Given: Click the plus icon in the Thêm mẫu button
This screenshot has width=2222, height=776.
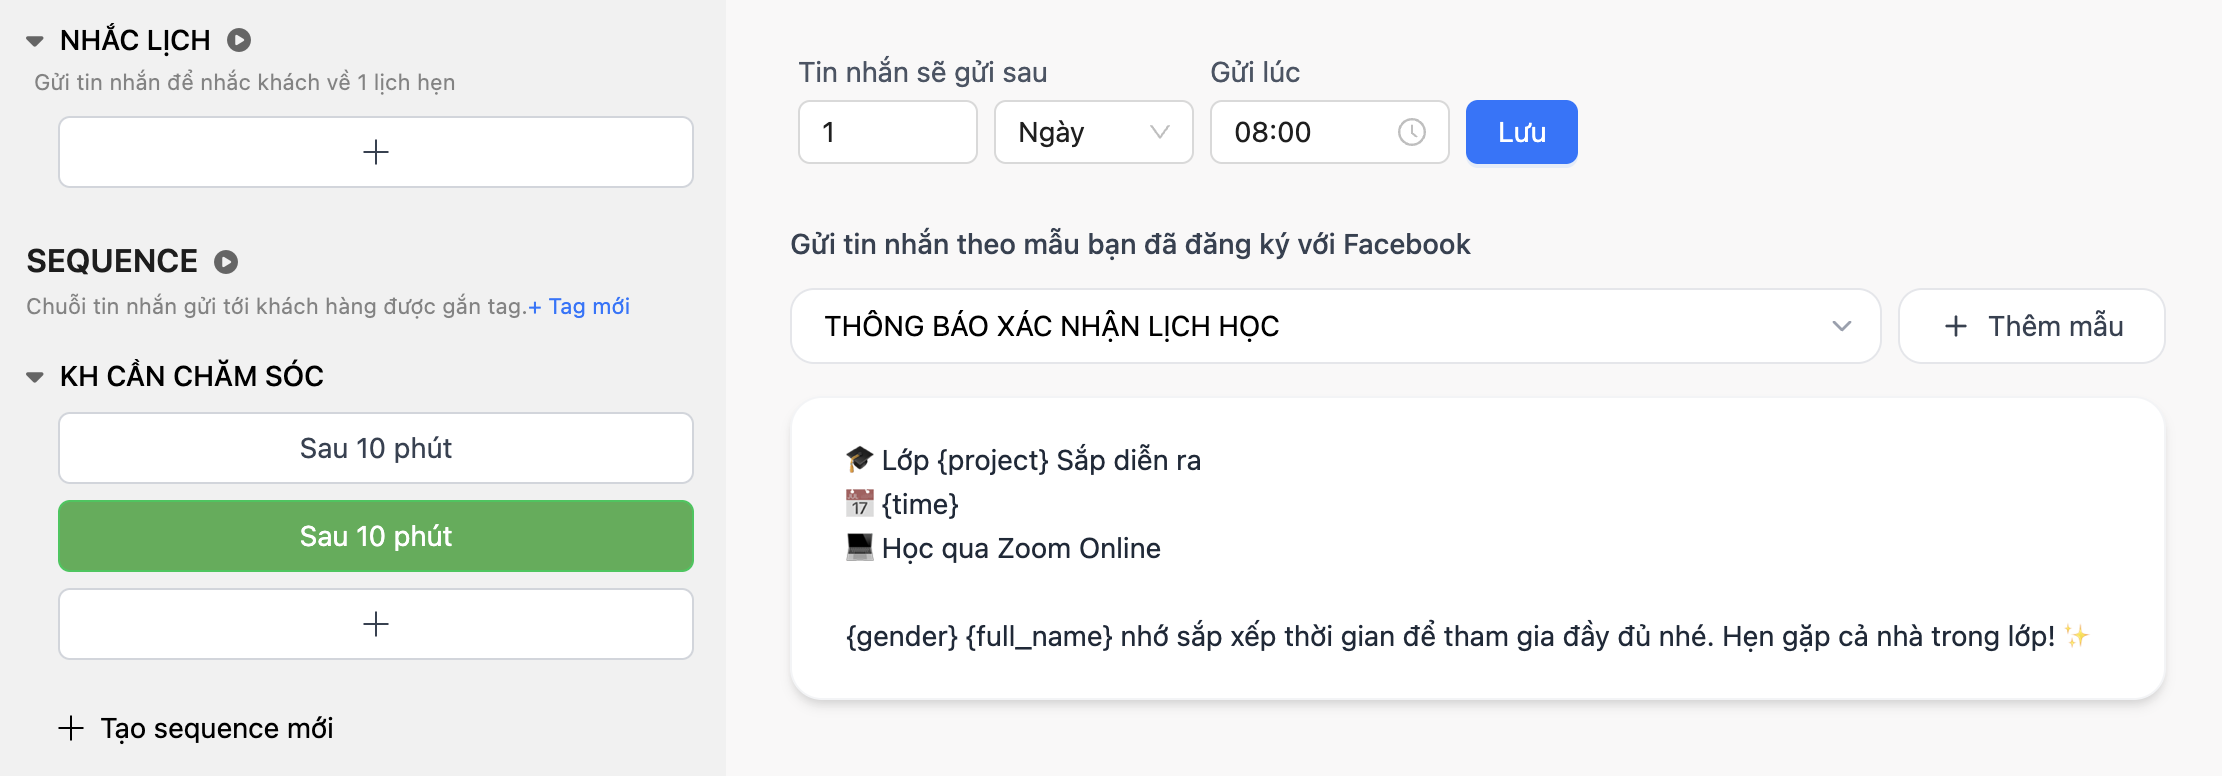Looking at the screenshot, I should click(x=1955, y=326).
